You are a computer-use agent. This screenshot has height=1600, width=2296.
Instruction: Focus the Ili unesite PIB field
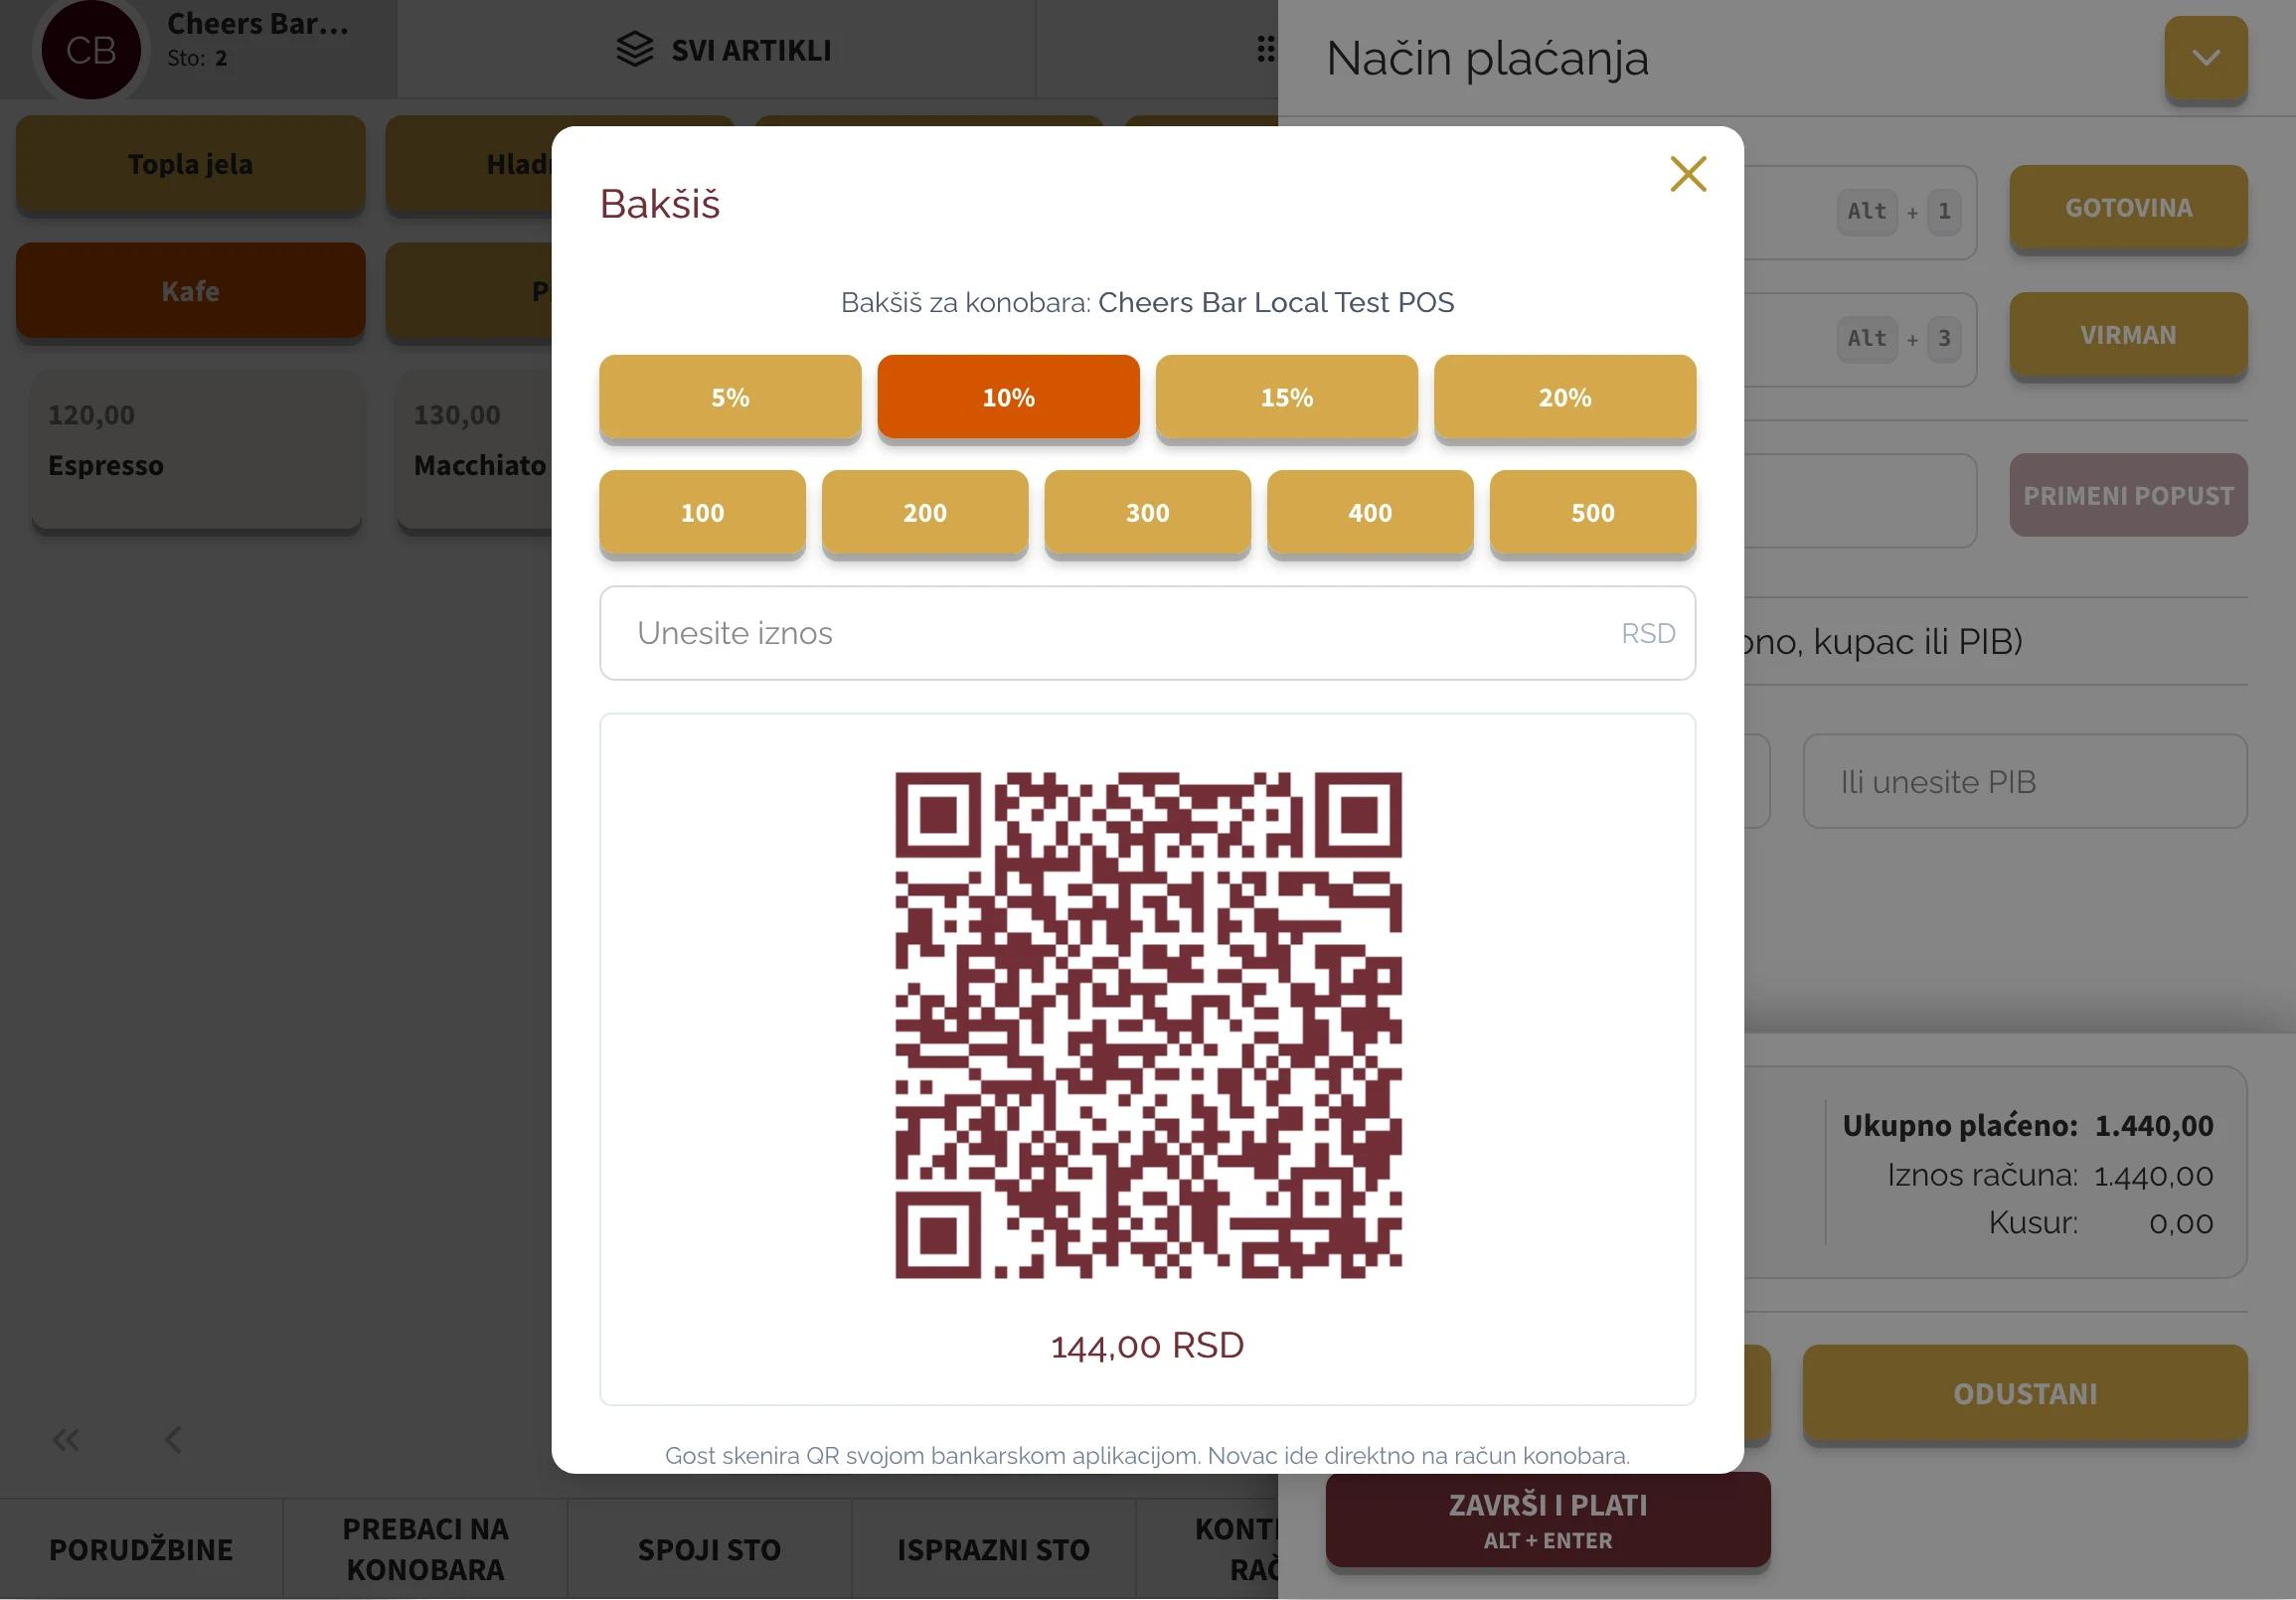pyautogui.click(x=2025, y=782)
